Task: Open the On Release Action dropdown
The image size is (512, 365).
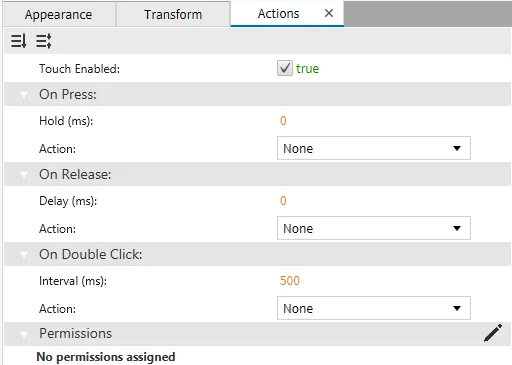Action: 374,228
